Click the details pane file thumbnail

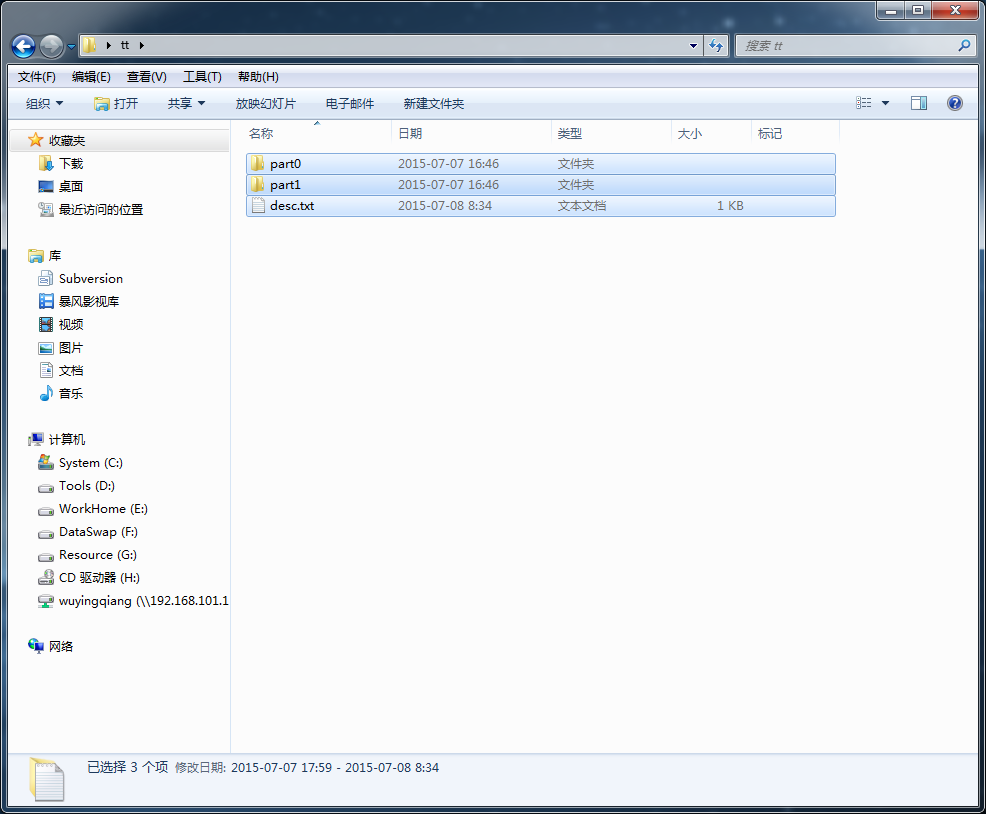point(47,779)
